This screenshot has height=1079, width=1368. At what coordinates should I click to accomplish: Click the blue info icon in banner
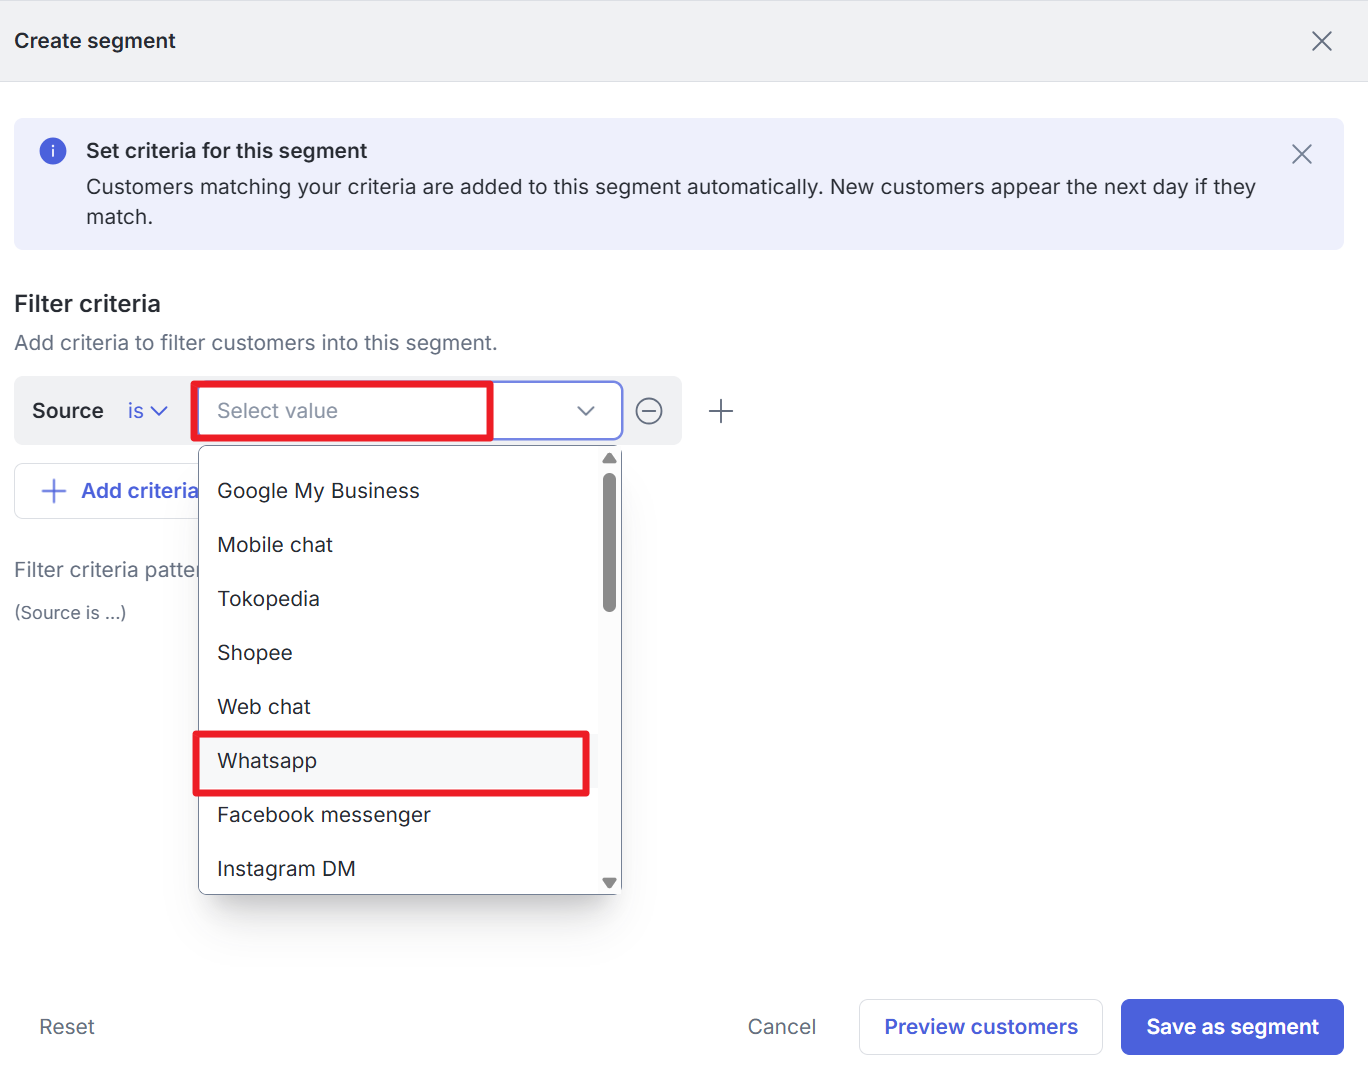point(53,151)
